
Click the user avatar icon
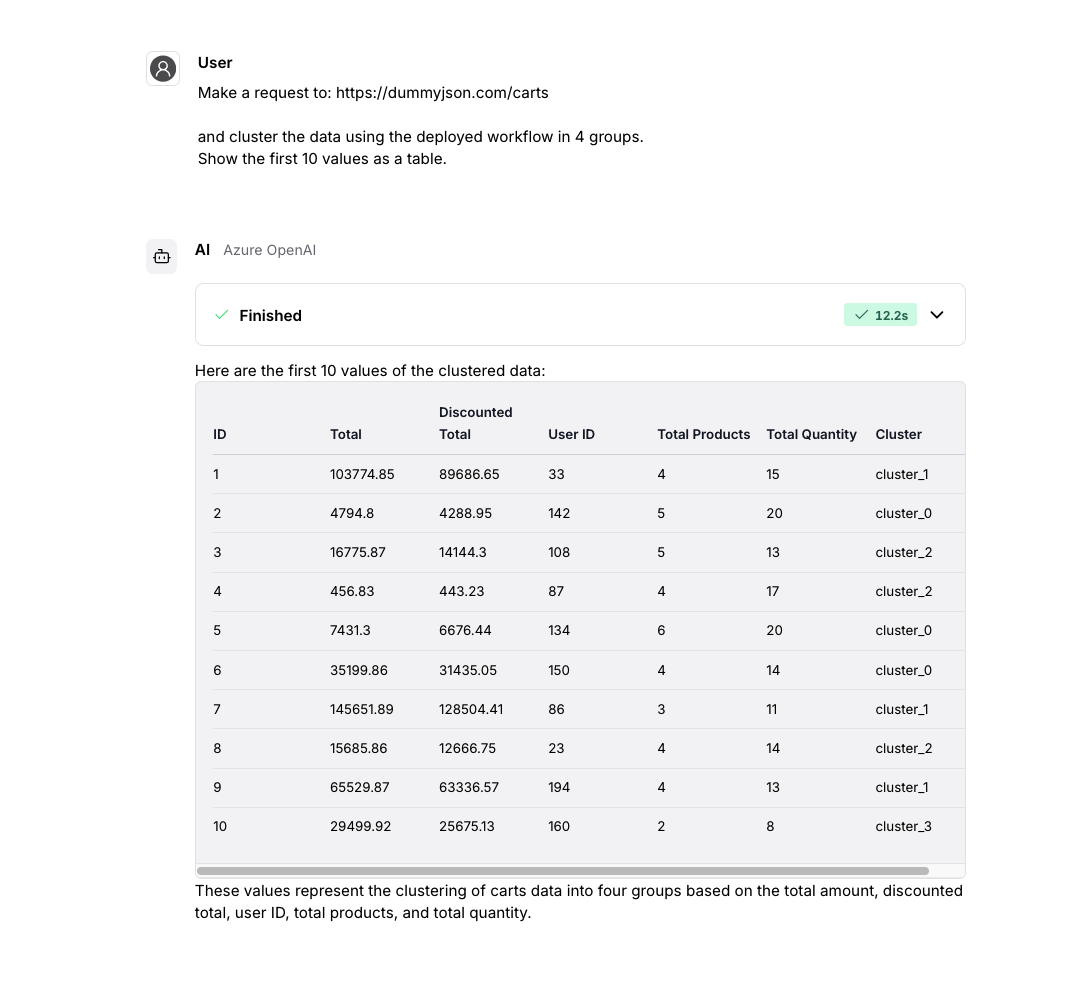(x=163, y=68)
